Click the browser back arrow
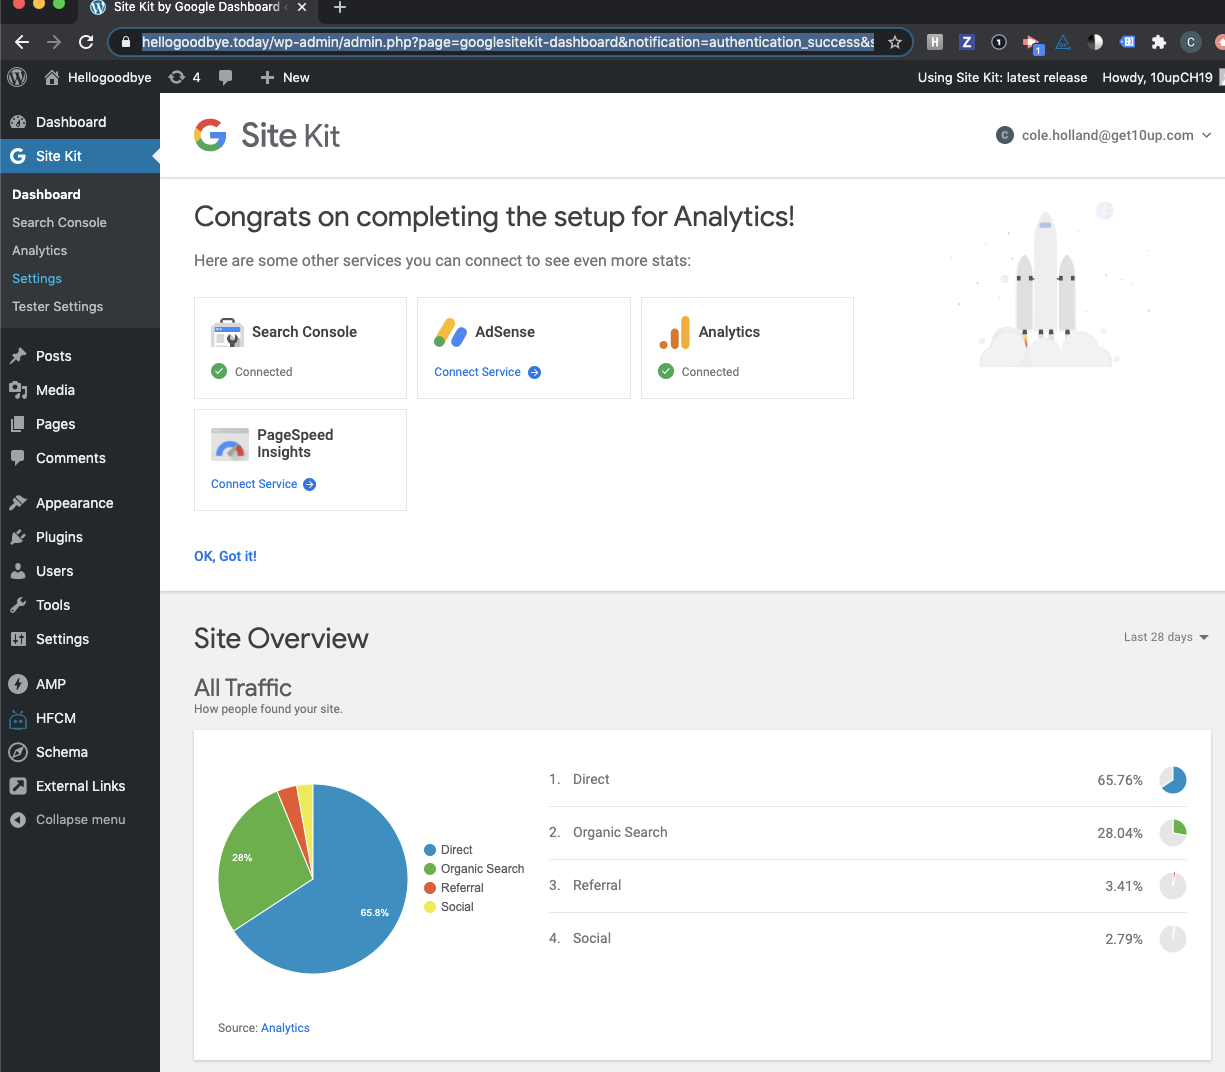The image size is (1225, 1072). 22,42
